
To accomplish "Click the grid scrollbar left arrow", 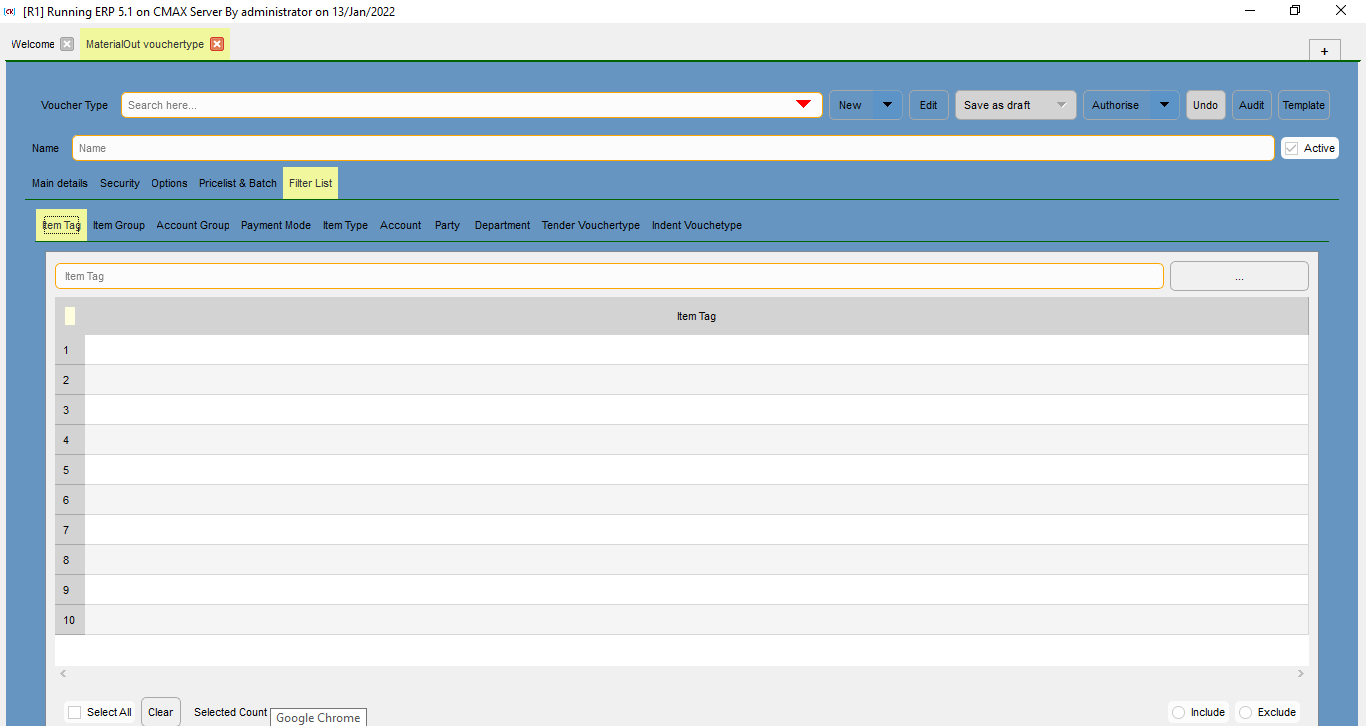I will 64,674.
